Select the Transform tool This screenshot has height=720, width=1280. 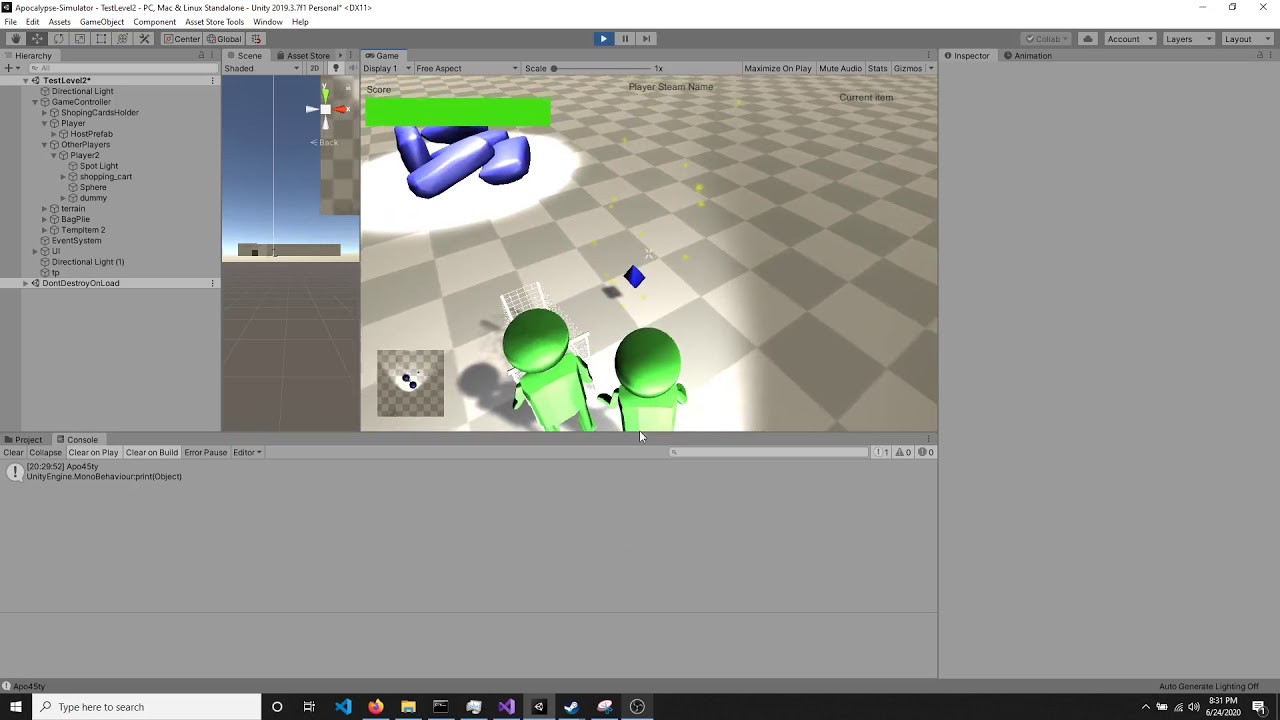123,39
